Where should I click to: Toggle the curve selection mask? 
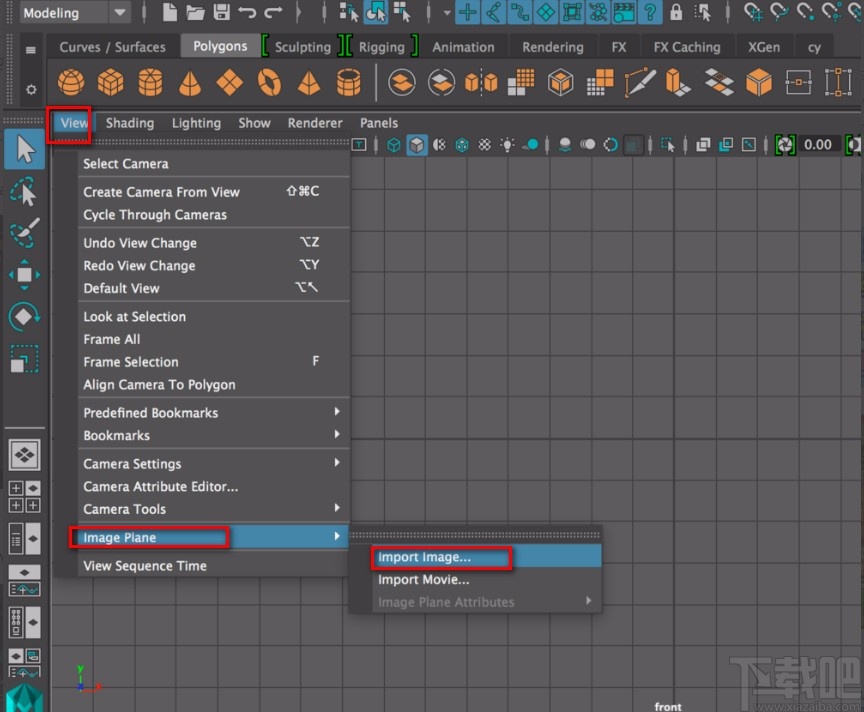point(520,12)
